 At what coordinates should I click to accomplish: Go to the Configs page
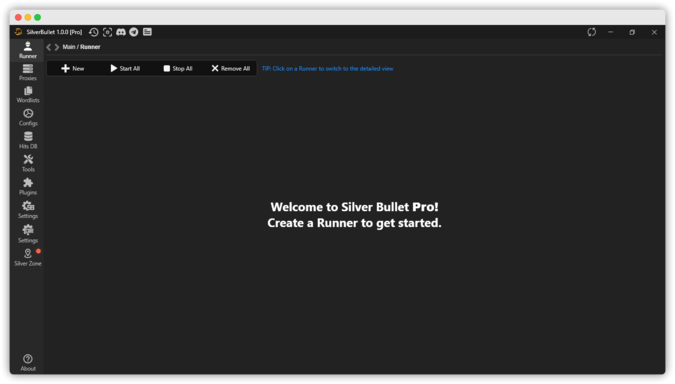(28, 118)
